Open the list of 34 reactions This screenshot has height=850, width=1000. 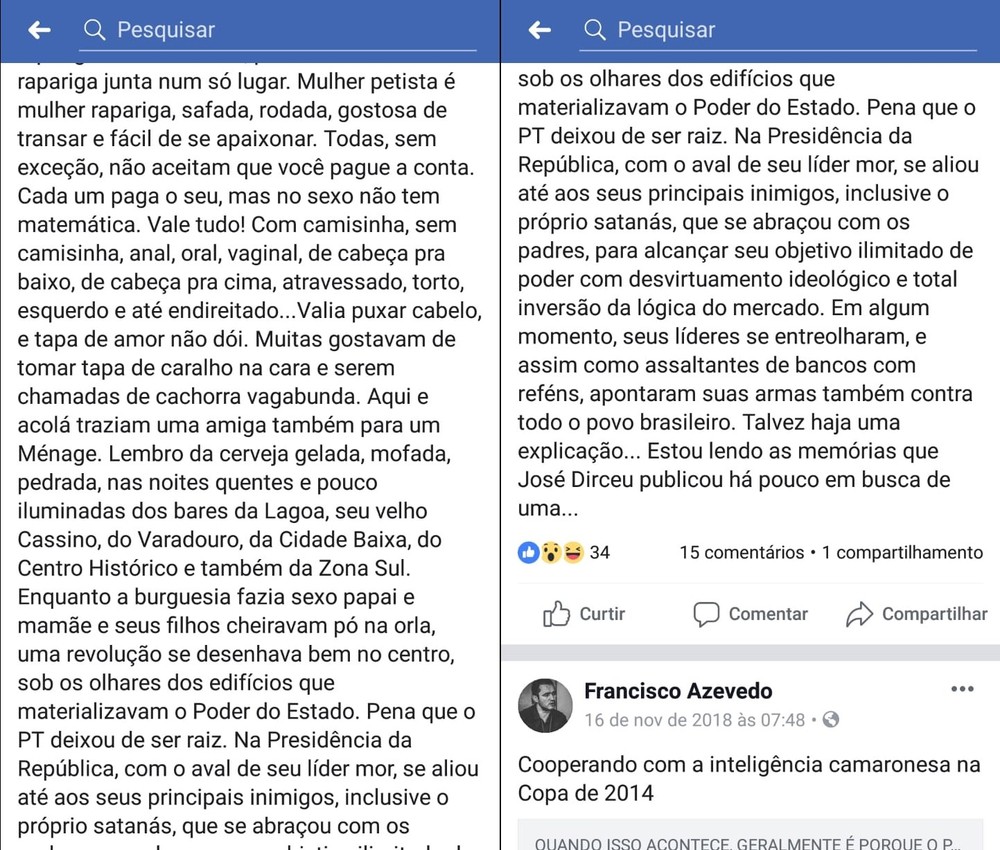pyautogui.click(x=600, y=552)
